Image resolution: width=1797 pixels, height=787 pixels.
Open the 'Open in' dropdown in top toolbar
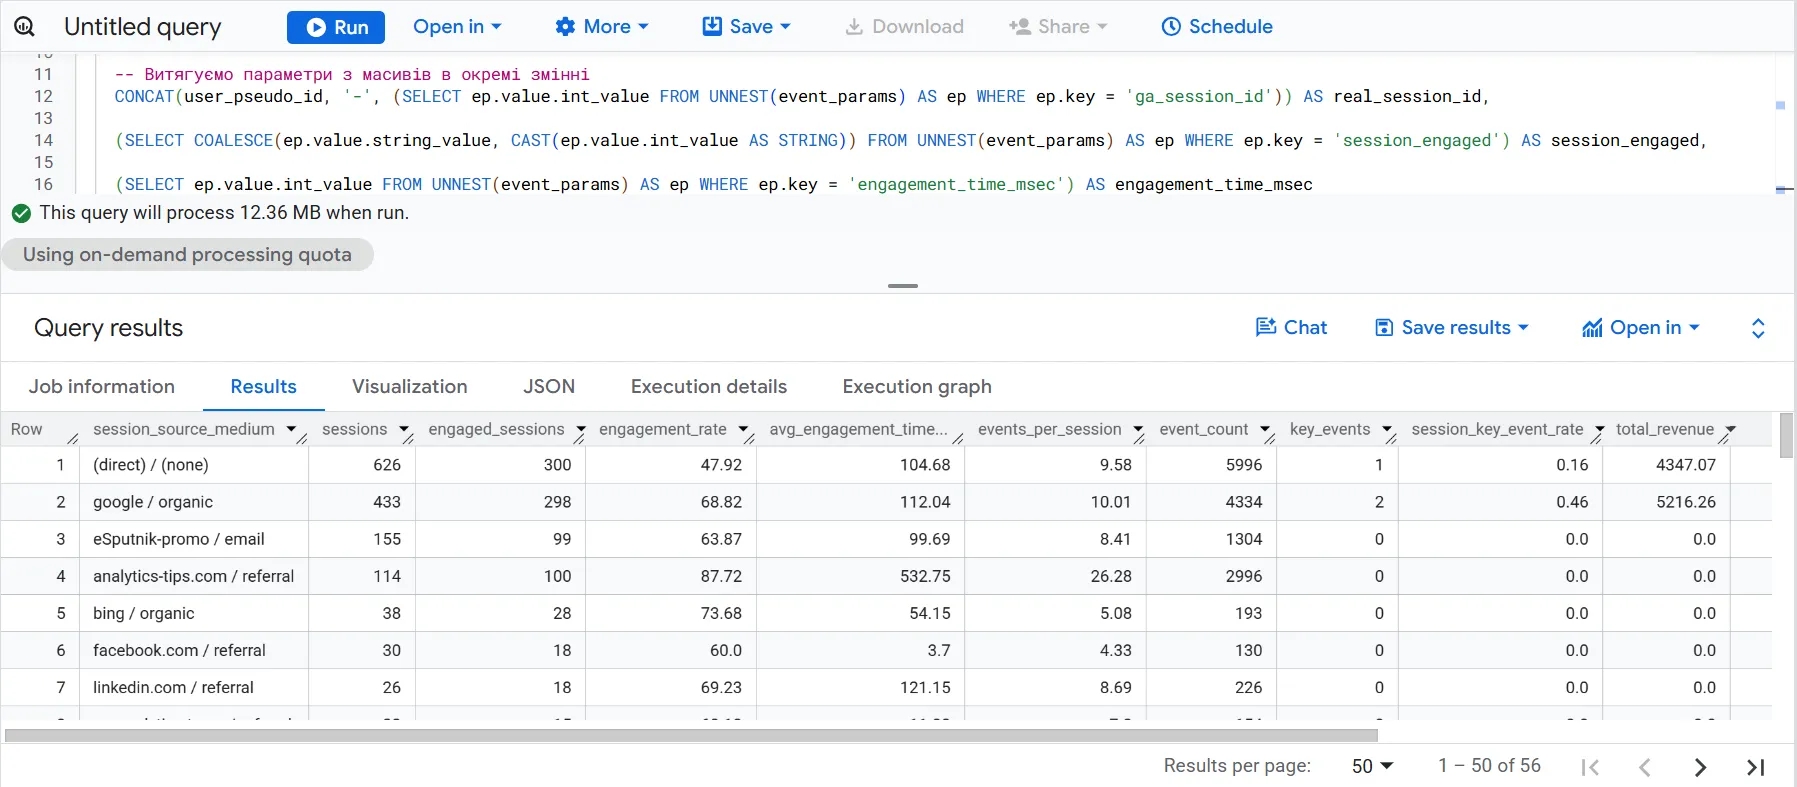(x=457, y=27)
